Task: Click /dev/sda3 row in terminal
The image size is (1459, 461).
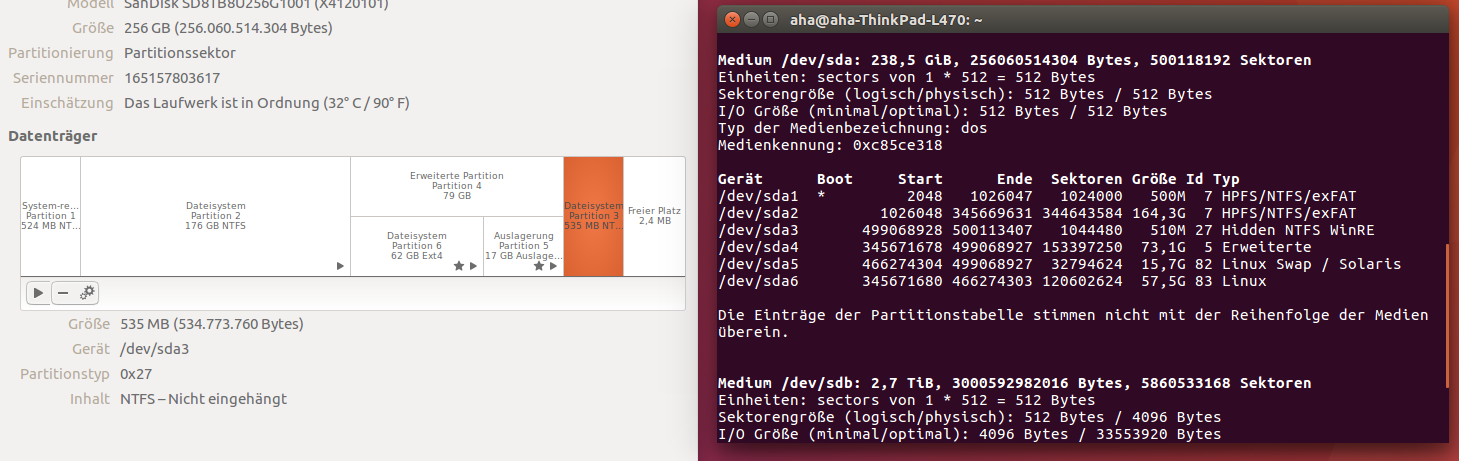Action: pyautogui.click(x=1046, y=230)
